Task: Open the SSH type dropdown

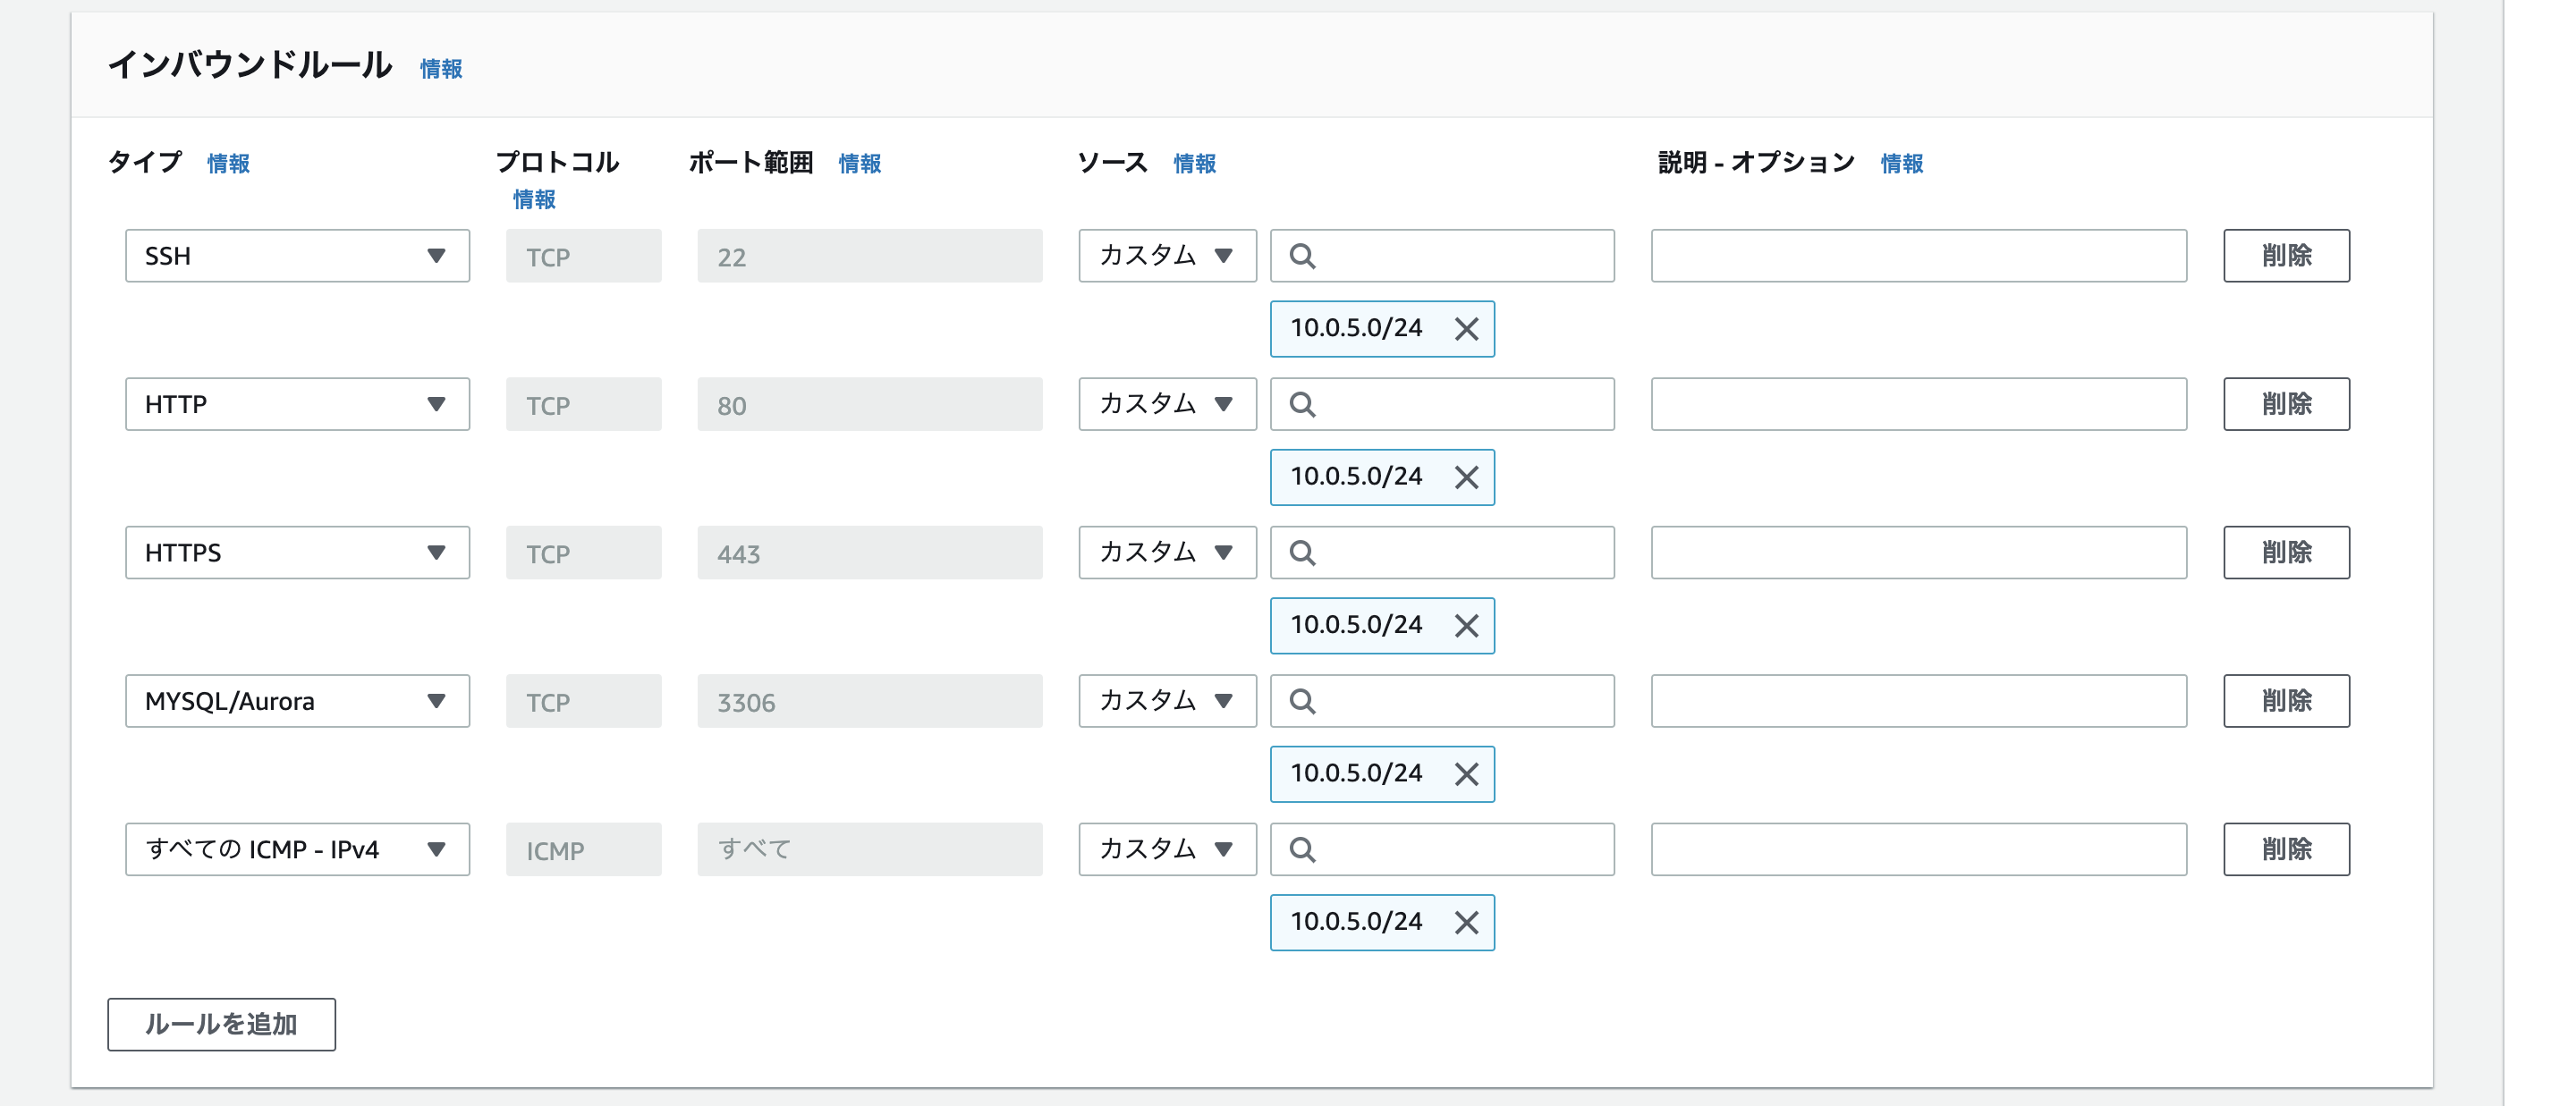Action: [297, 256]
